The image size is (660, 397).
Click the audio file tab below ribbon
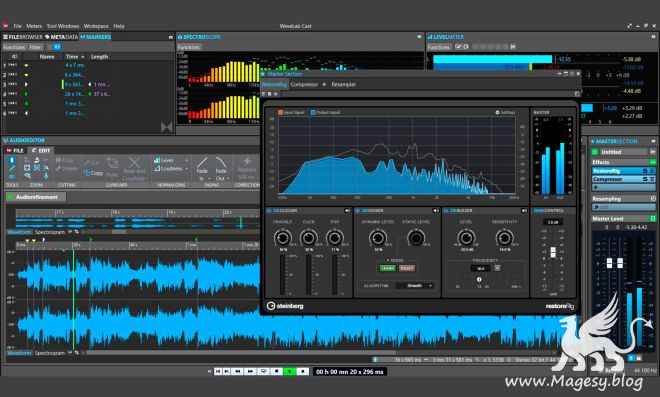pyautogui.click(x=36, y=197)
